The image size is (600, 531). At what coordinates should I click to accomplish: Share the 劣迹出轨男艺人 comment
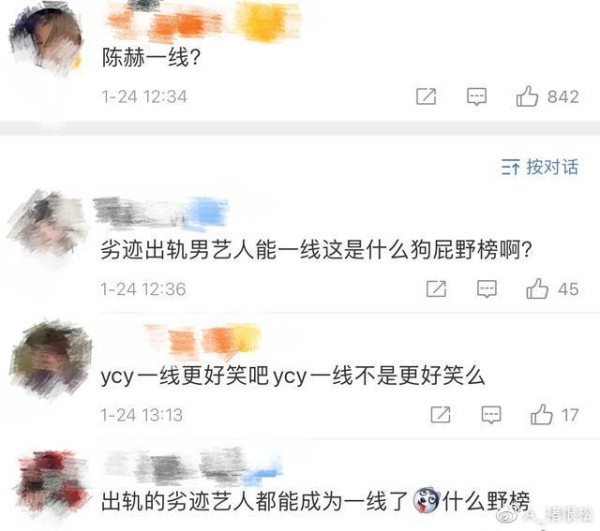(x=436, y=288)
